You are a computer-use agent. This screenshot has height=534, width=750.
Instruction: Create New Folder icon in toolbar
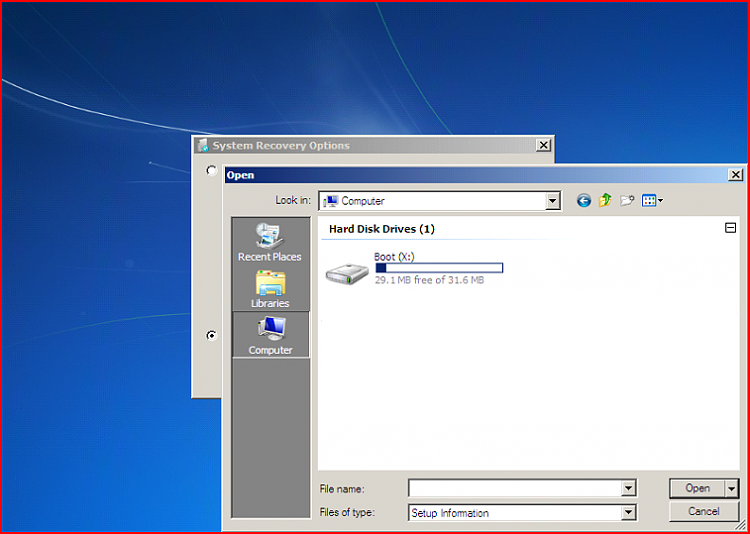pyautogui.click(x=627, y=200)
